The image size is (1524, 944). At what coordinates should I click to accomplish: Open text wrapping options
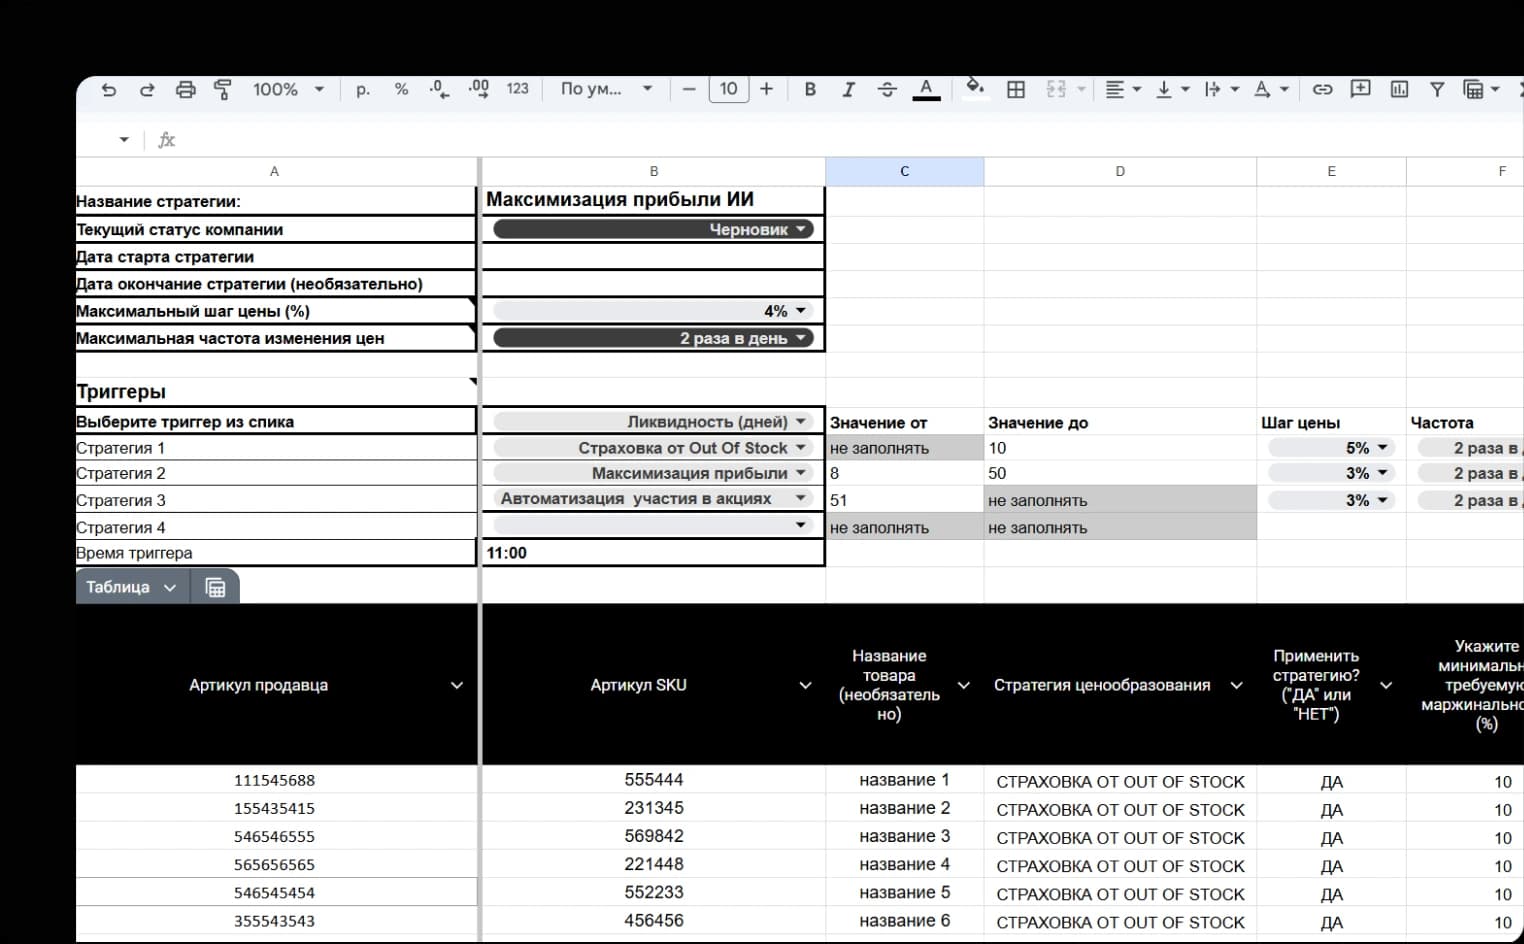[1221, 89]
